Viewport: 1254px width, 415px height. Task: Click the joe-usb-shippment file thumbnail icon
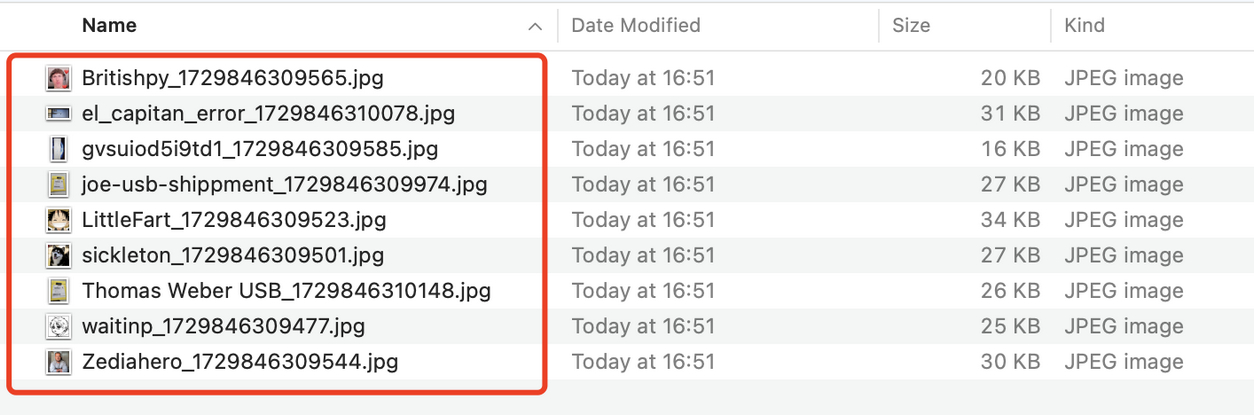59,185
